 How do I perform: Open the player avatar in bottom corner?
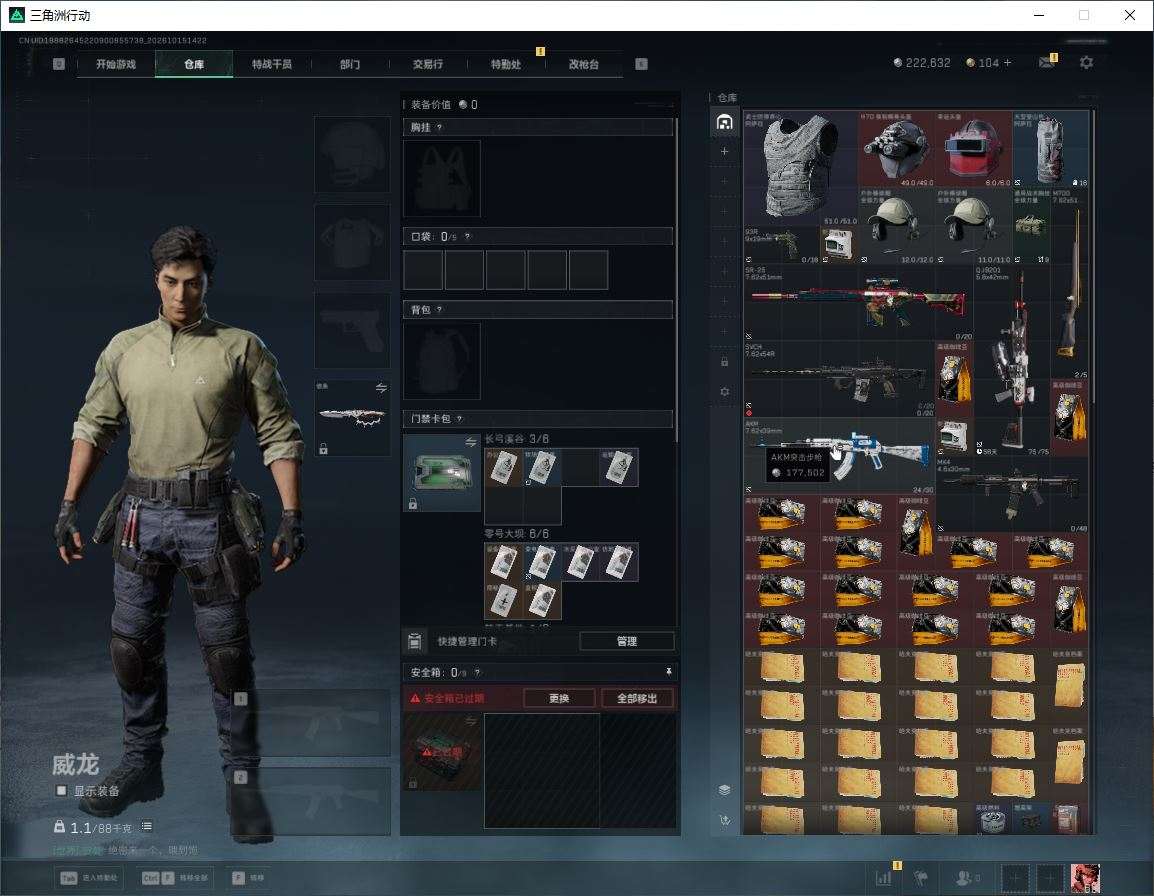[x=1085, y=878]
